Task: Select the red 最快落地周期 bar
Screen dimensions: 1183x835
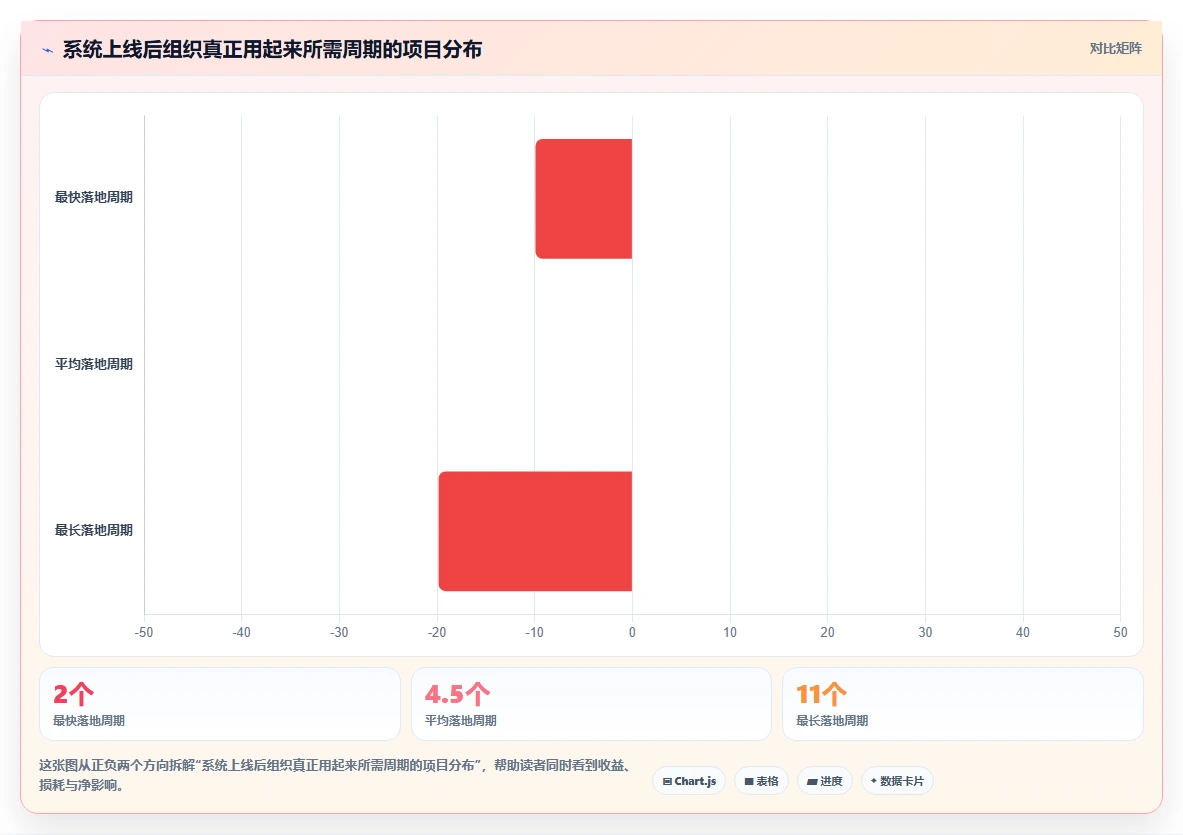Action: [x=583, y=198]
